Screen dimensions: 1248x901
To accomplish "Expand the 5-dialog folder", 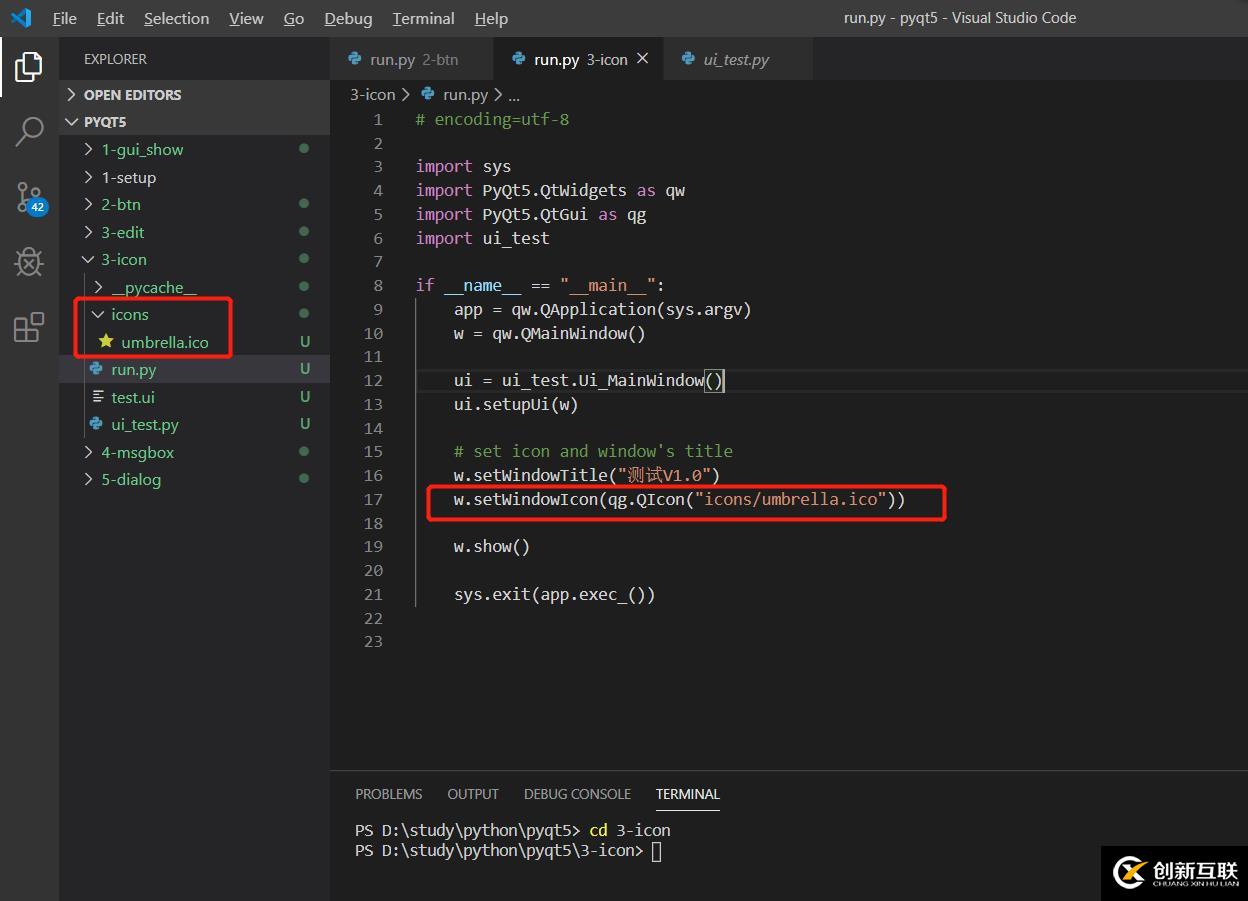I will click(194, 479).
